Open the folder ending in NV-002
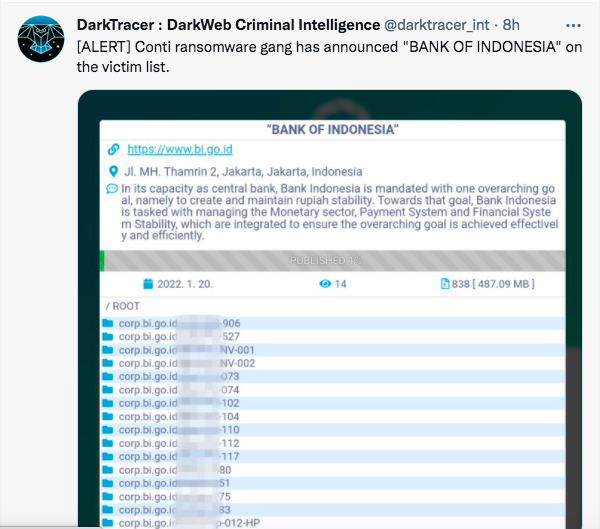 333,363
